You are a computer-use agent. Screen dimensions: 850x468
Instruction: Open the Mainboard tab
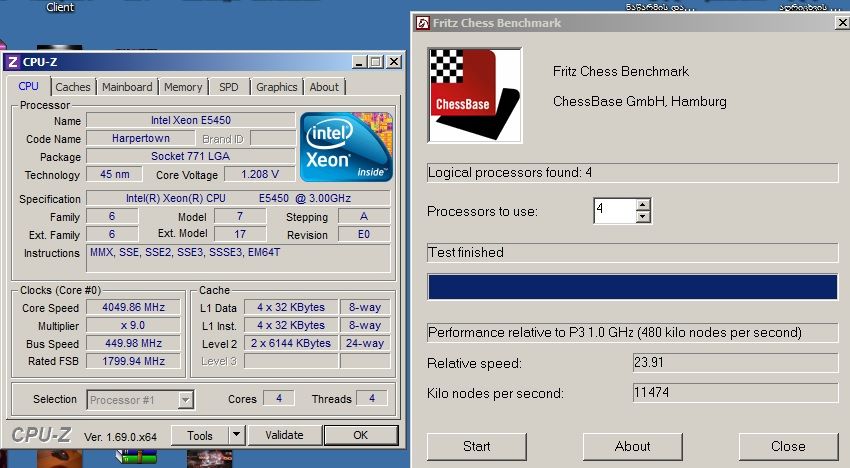[x=127, y=87]
